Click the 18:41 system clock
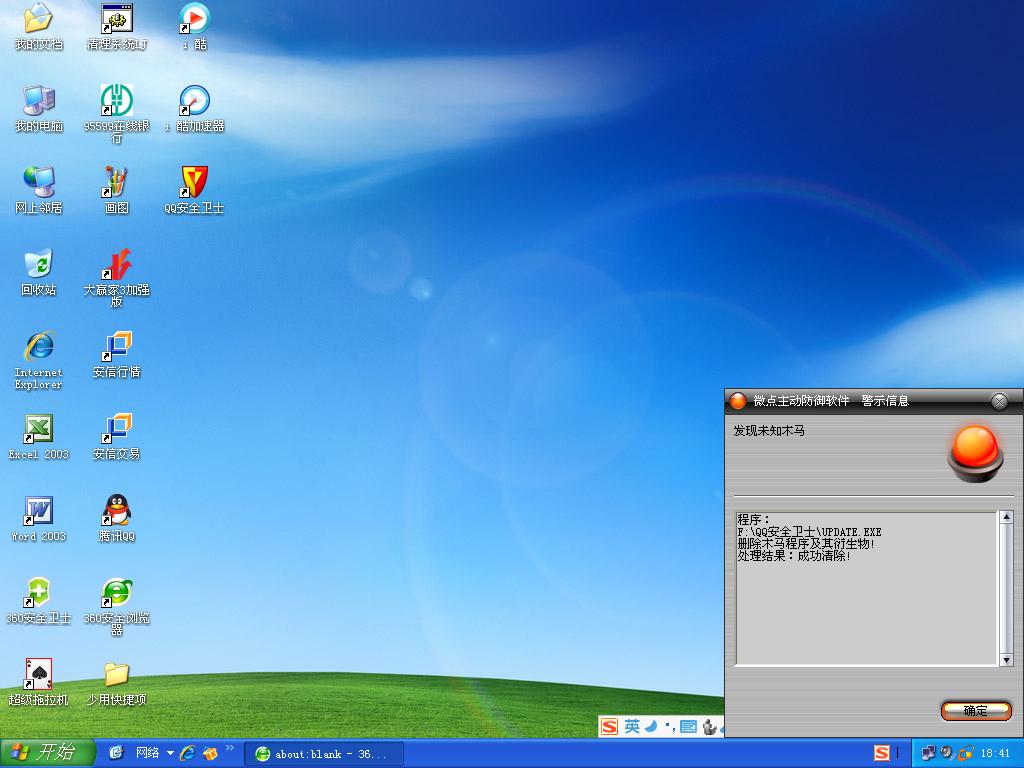The height and width of the screenshot is (768, 1024). click(x=995, y=754)
